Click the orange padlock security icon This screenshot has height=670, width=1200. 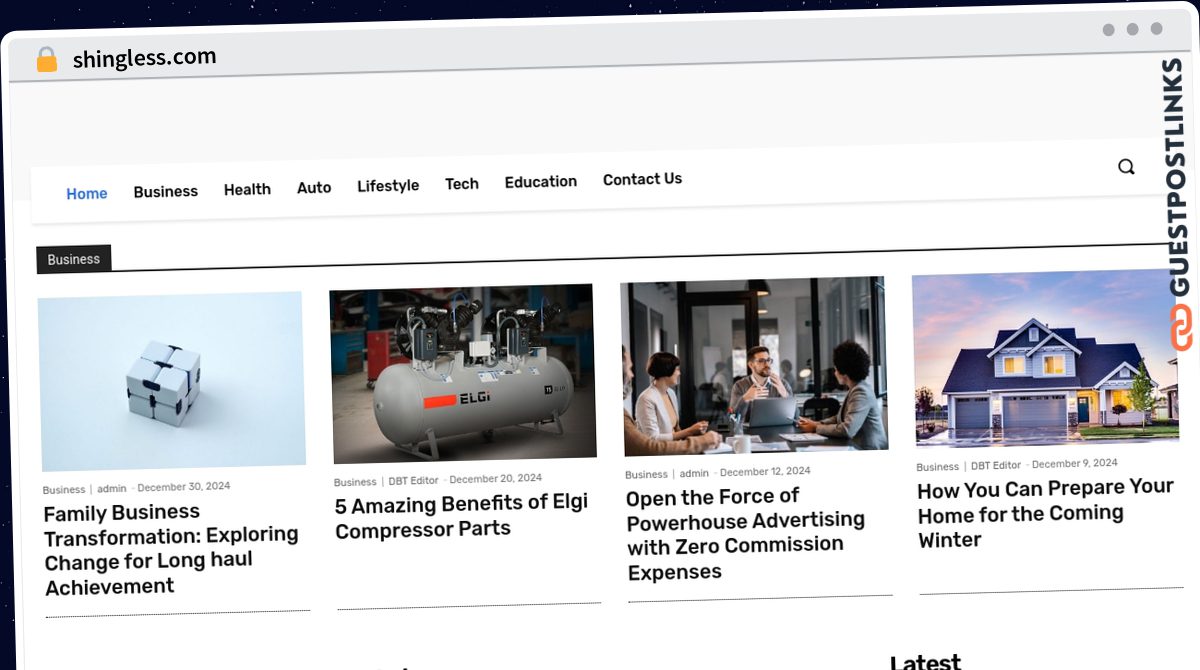(x=47, y=60)
